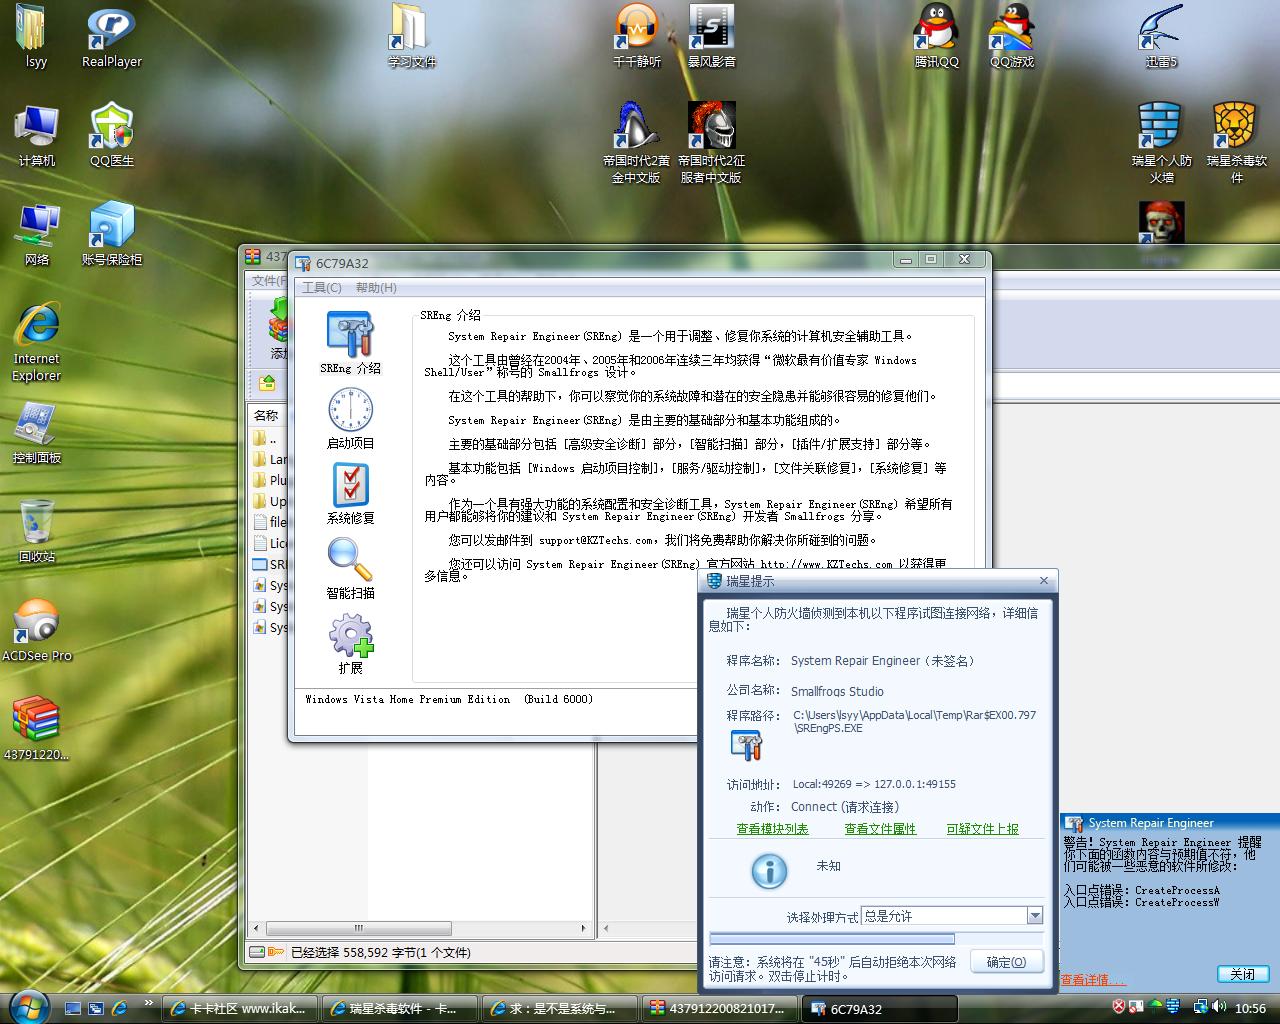
Task: Click the 可疑文件上报 link
Action: (982, 829)
